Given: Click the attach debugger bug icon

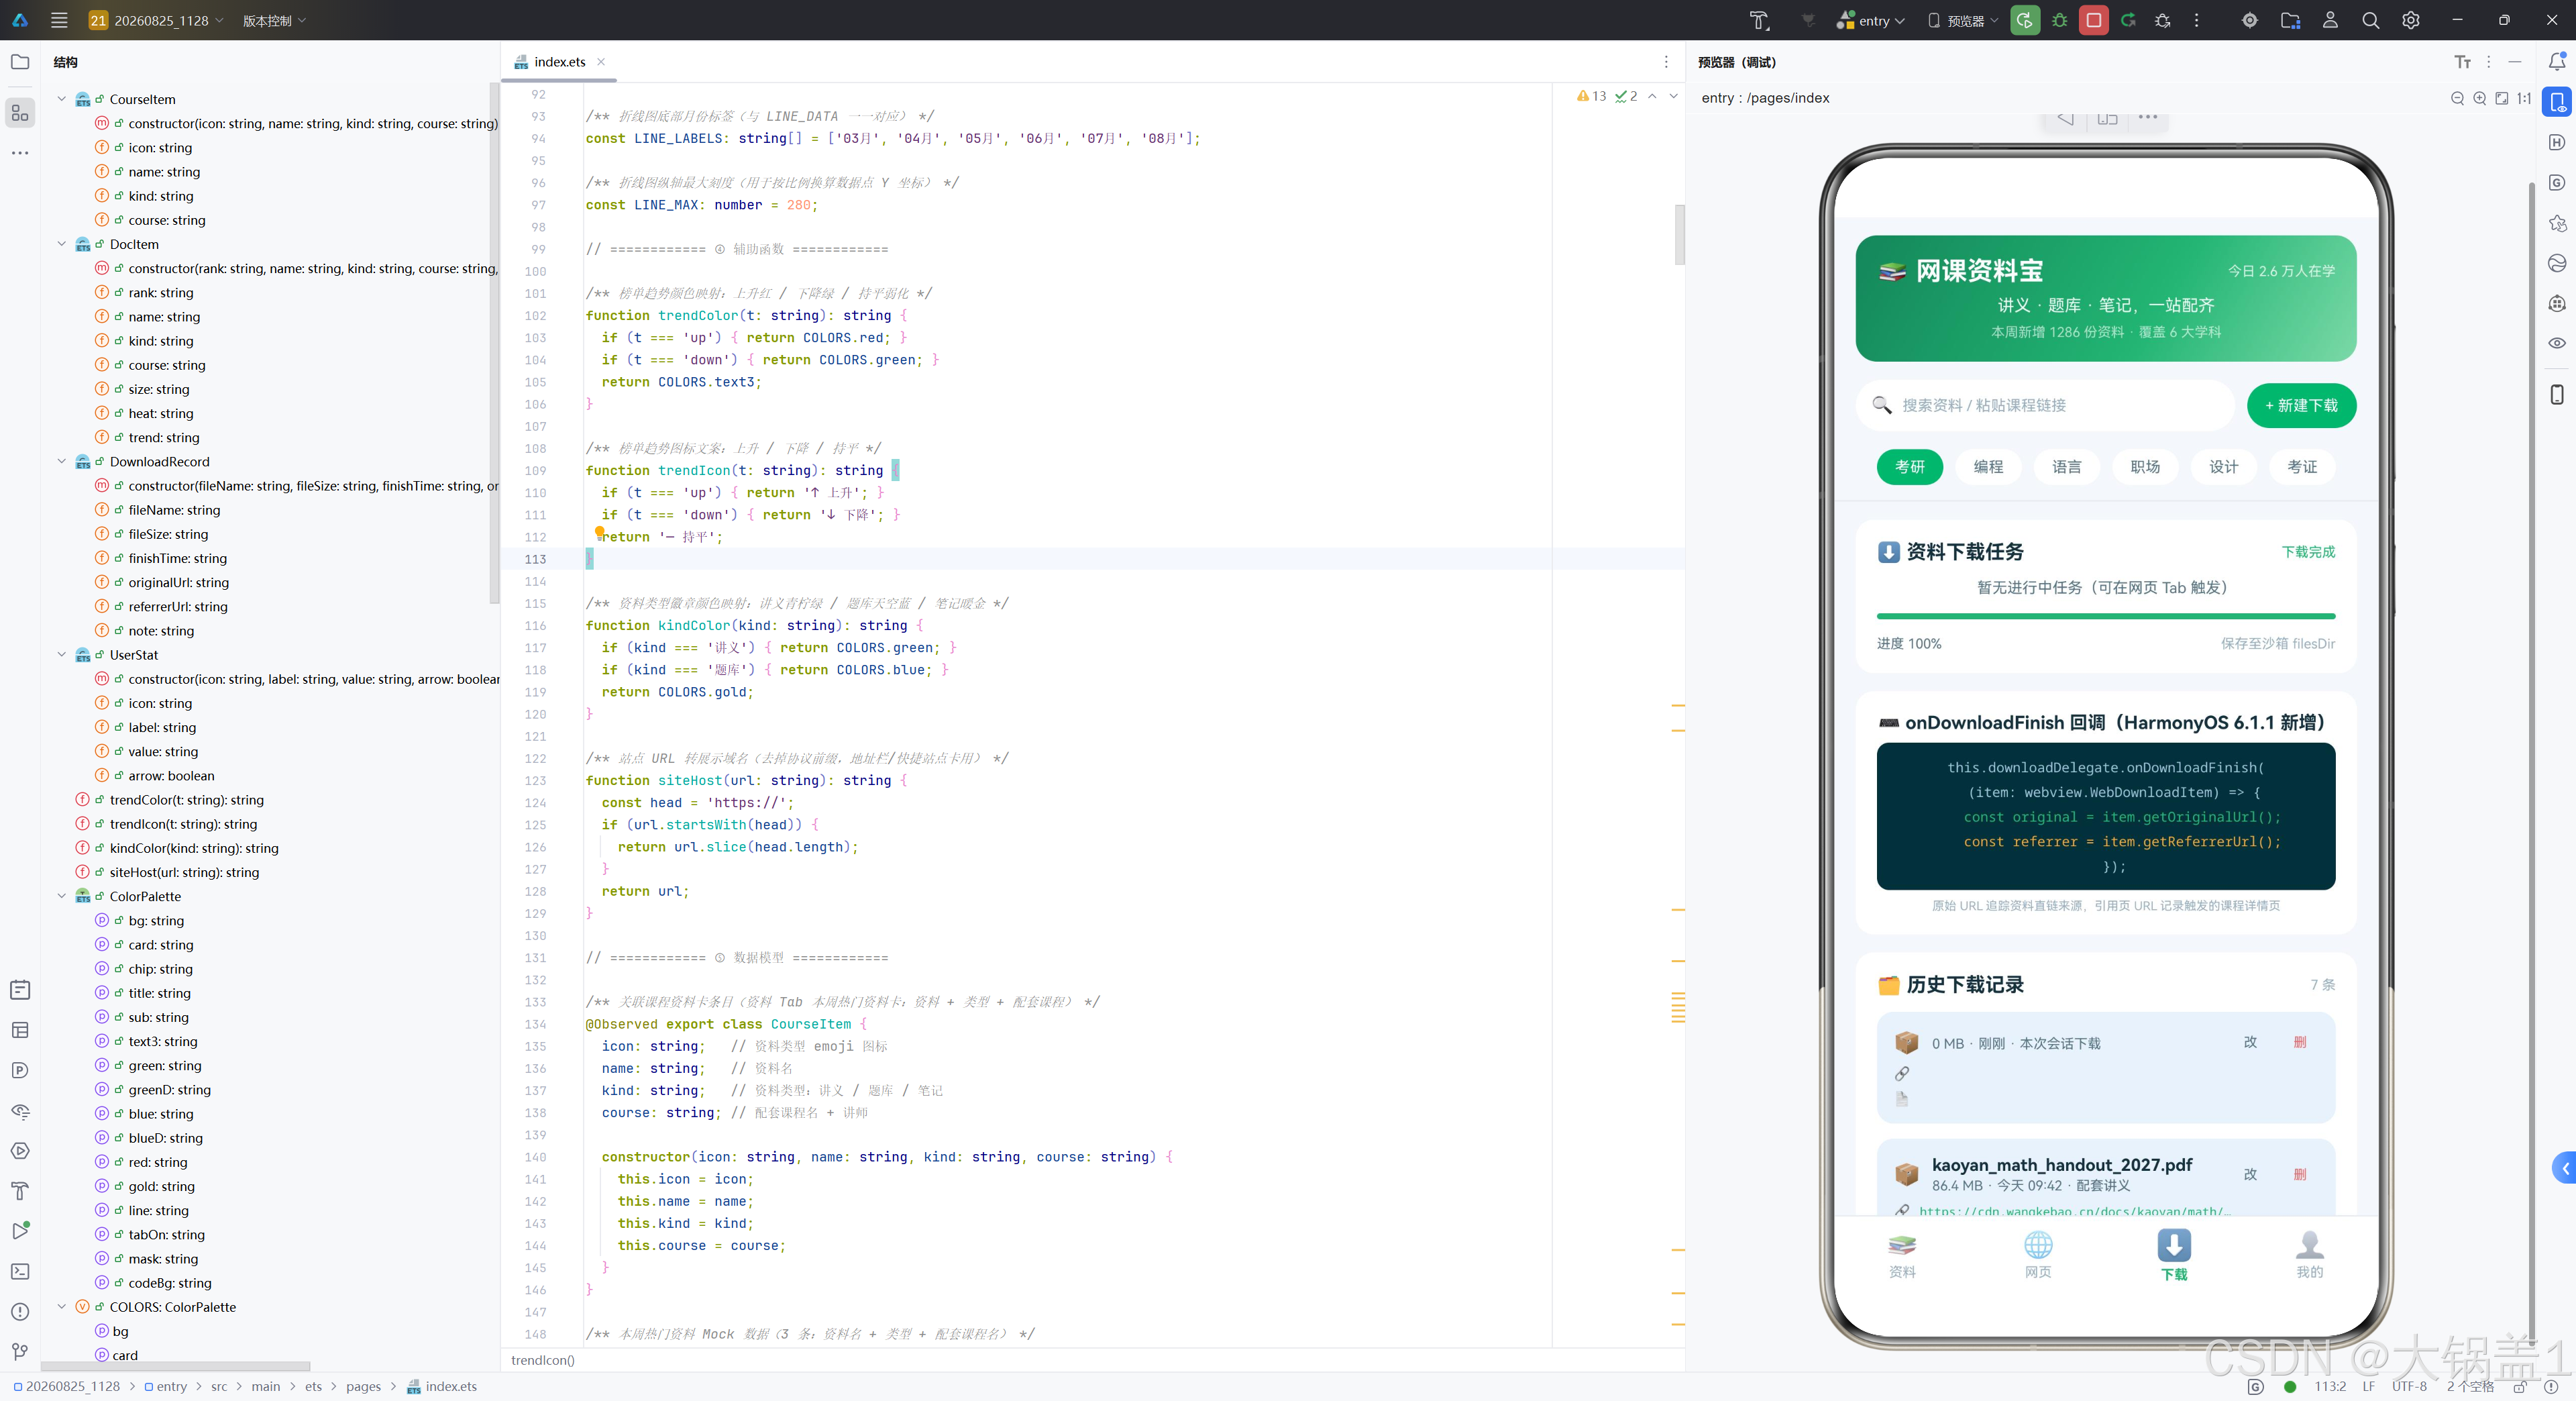Looking at the screenshot, I should [x=2163, y=20].
